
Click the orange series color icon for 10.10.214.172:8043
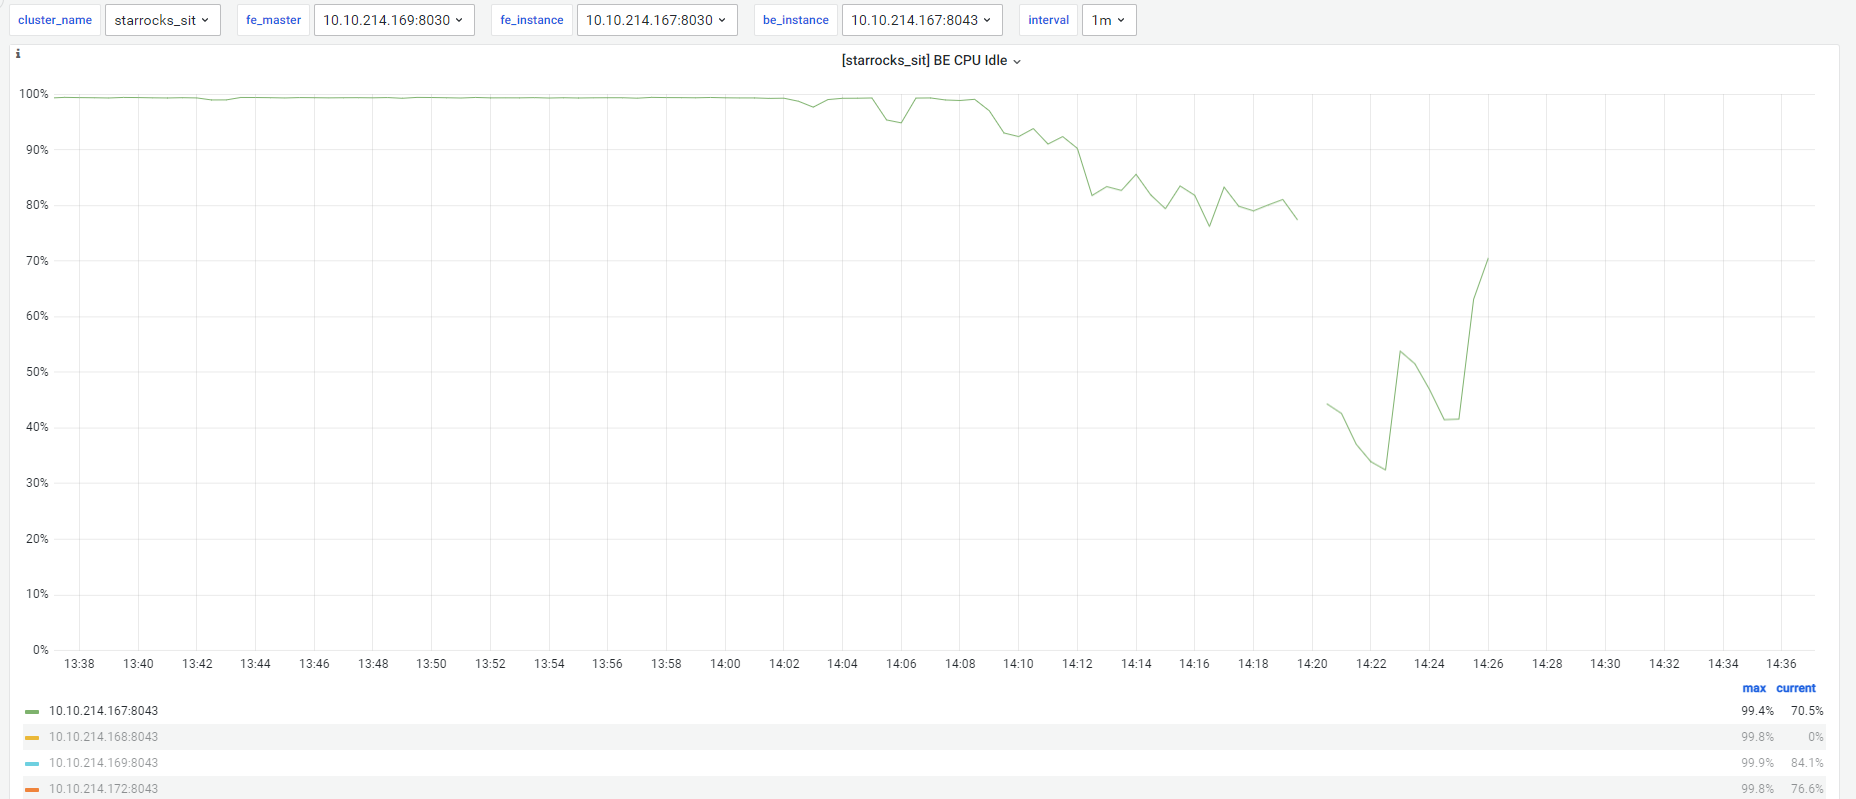pyautogui.click(x=32, y=790)
